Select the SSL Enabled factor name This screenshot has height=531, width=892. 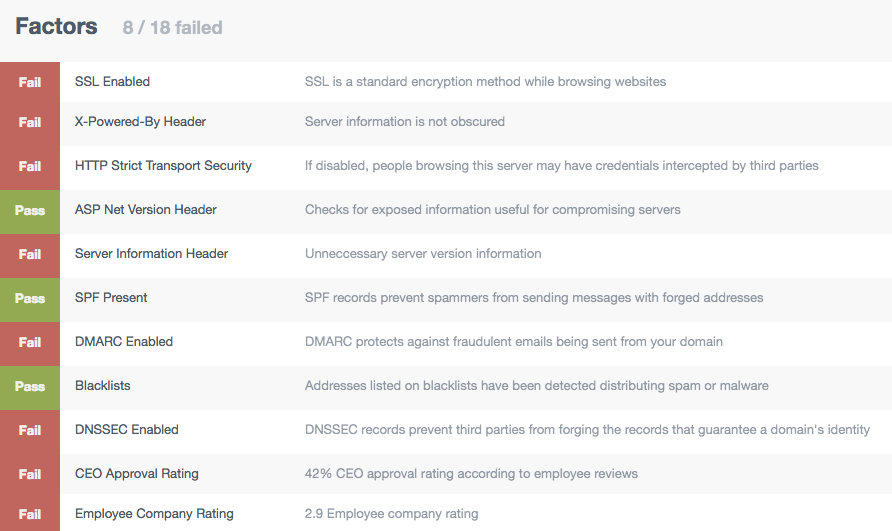click(112, 81)
